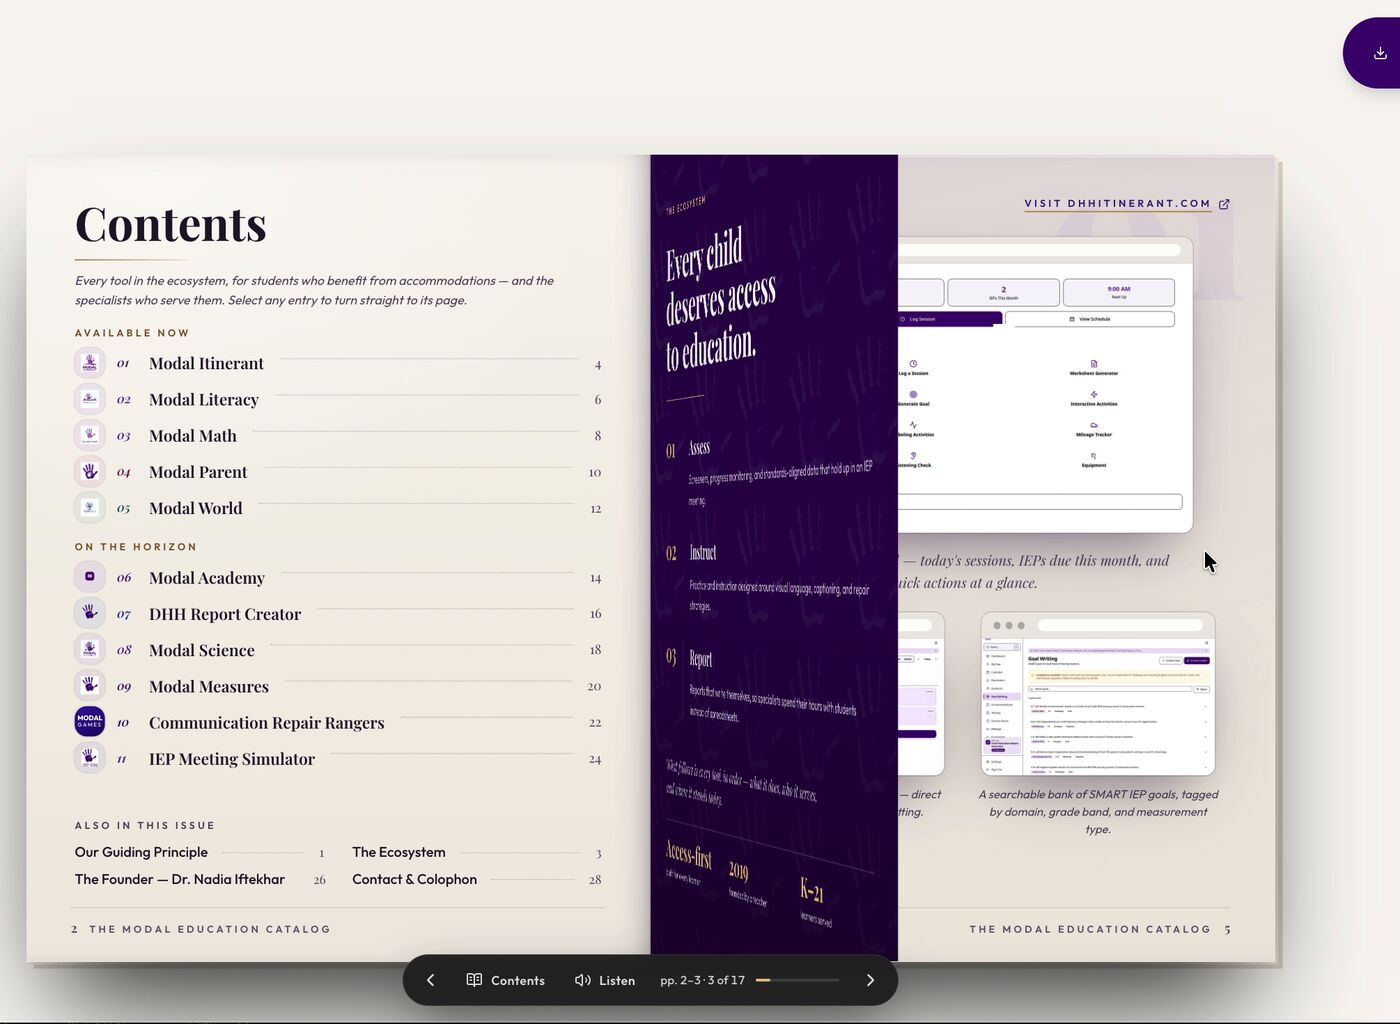This screenshot has height=1024, width=1400.
Task: Go to the Modal Measures entry
Action: [x=338, y=686]
